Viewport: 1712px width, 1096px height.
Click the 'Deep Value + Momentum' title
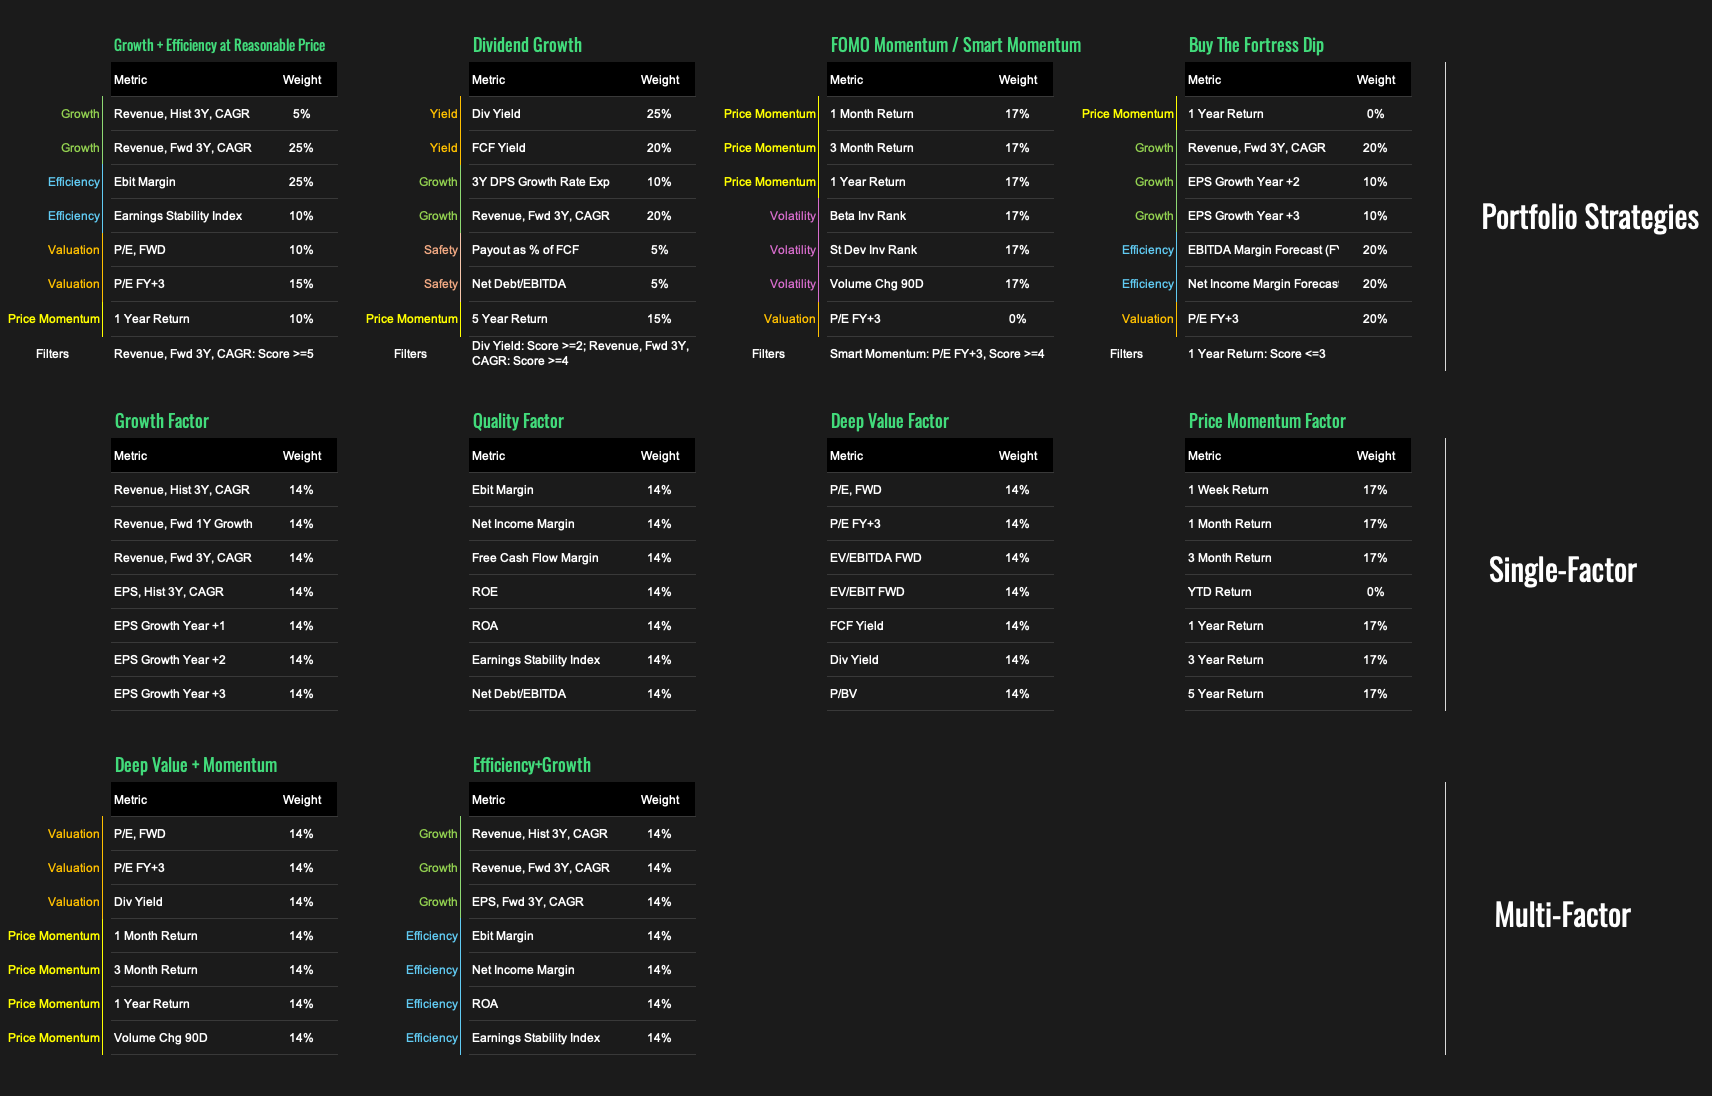(196, 765)
